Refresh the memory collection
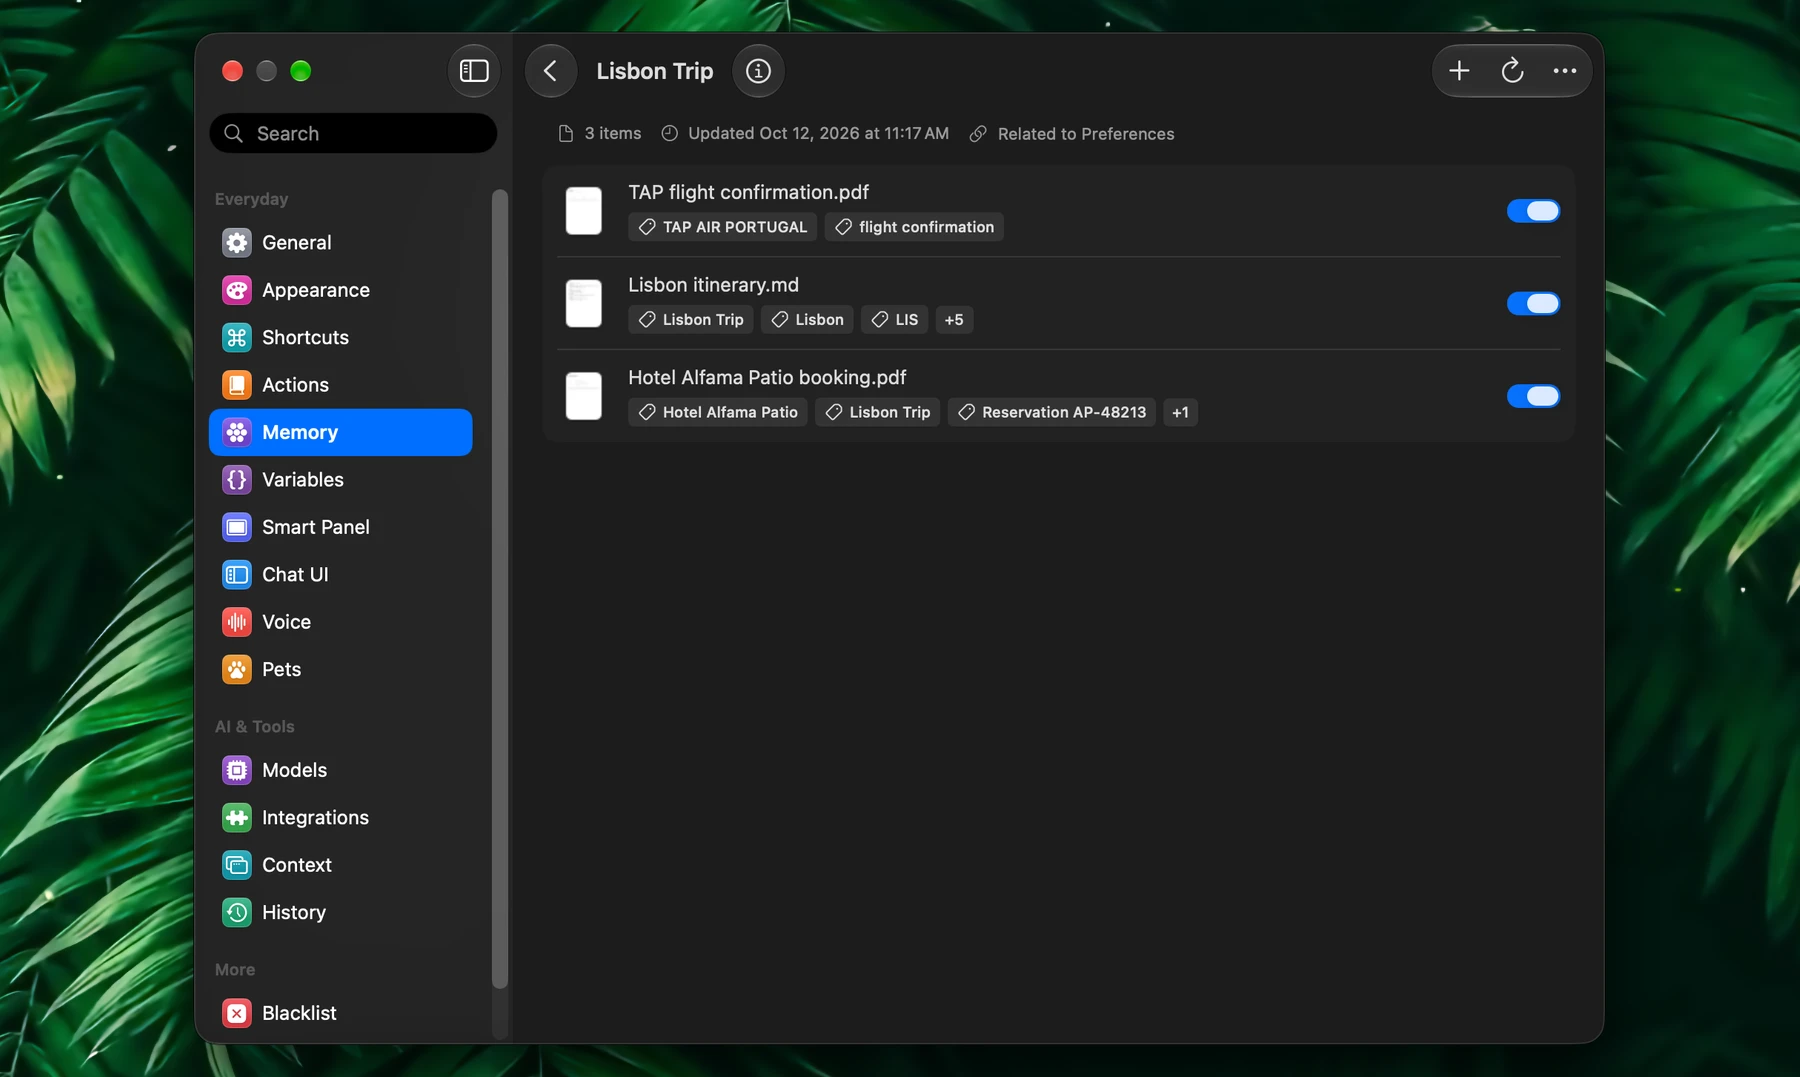Viewport: 1800px width, 1077px height. pyautogui.click(x=1512, y=71)
